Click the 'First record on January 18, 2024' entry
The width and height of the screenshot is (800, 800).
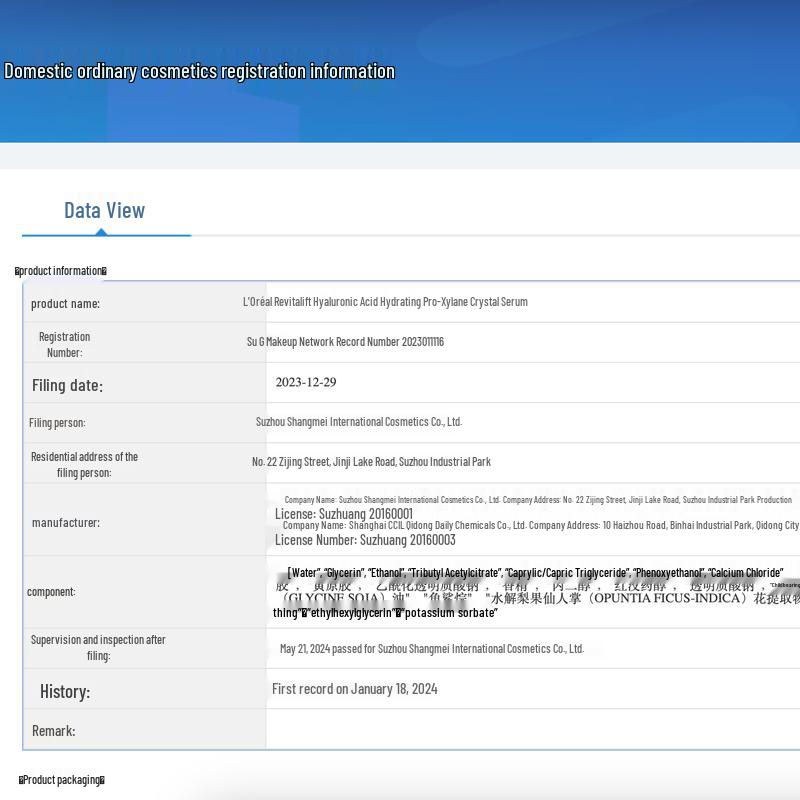[354, 689]
